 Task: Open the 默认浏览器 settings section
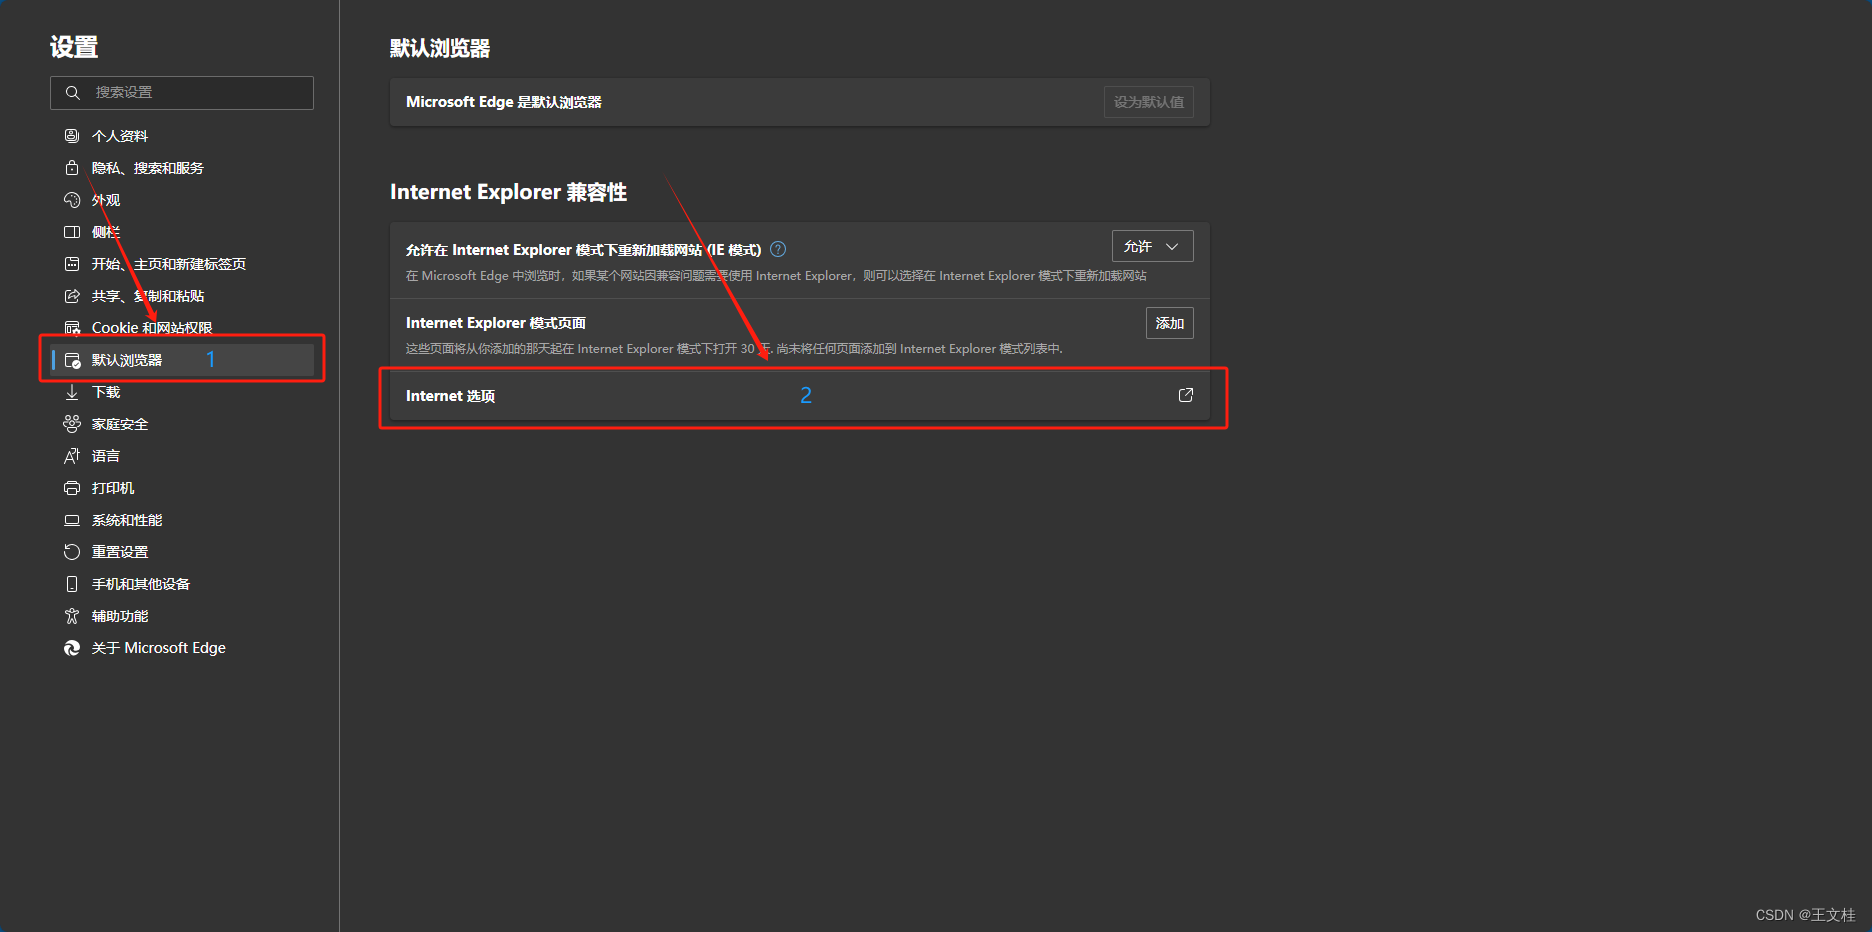pos(182,360)
